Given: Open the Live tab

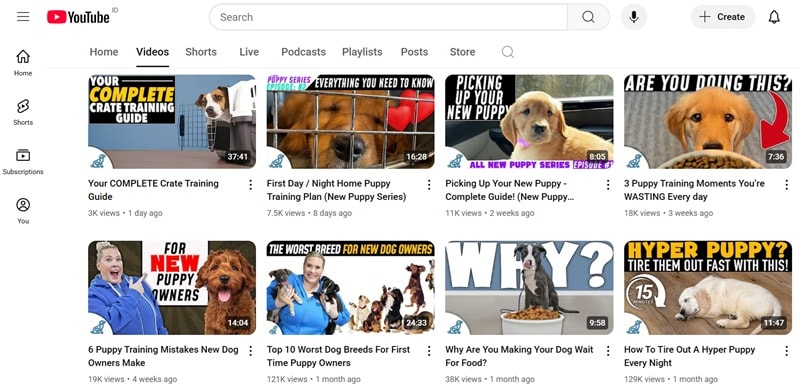Looking at the screenshot, I should point(249,52).
